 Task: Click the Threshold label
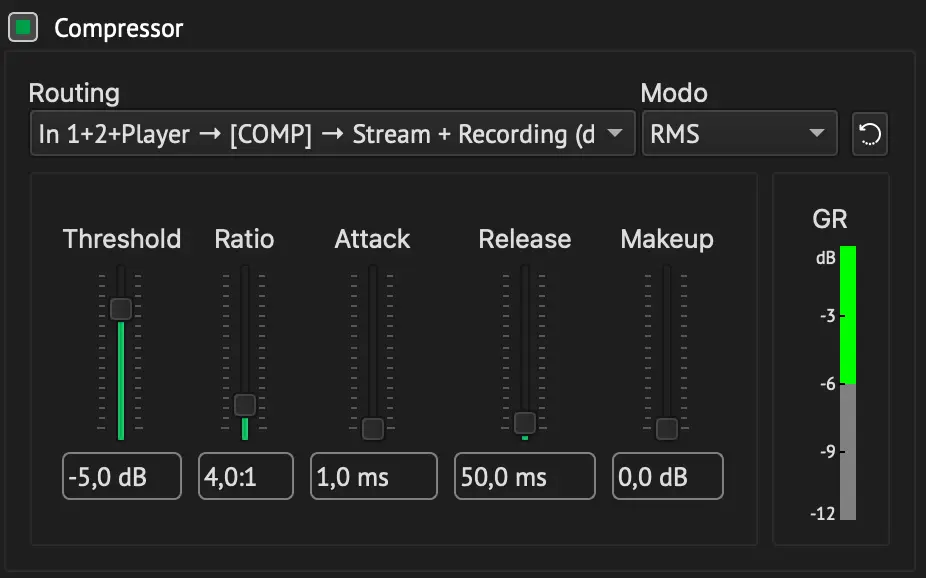tap(122, 239)
